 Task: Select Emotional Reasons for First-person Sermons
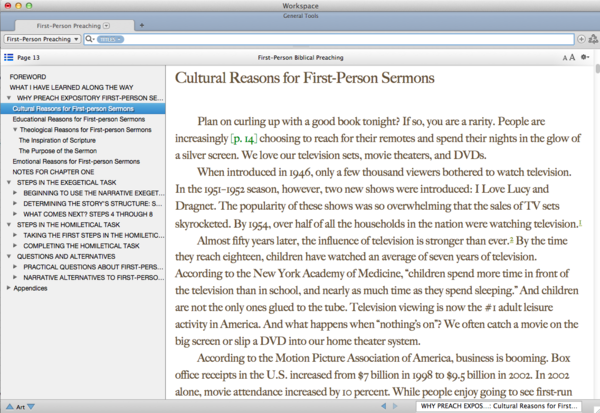(76, 162)
